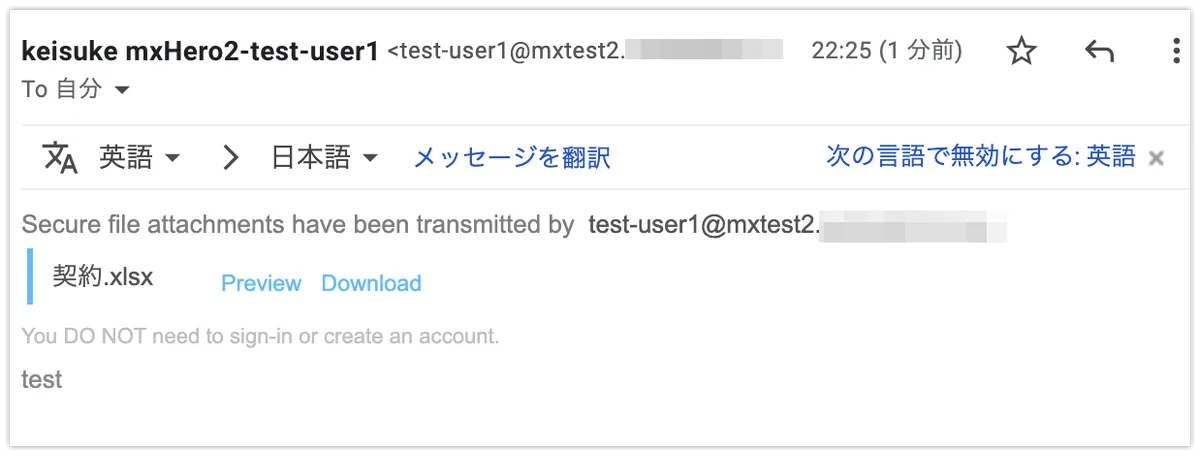Click メッセージを翻訳 to translate the message
The height and width of the screenshot is (456, 1200).
click(511, 158)
